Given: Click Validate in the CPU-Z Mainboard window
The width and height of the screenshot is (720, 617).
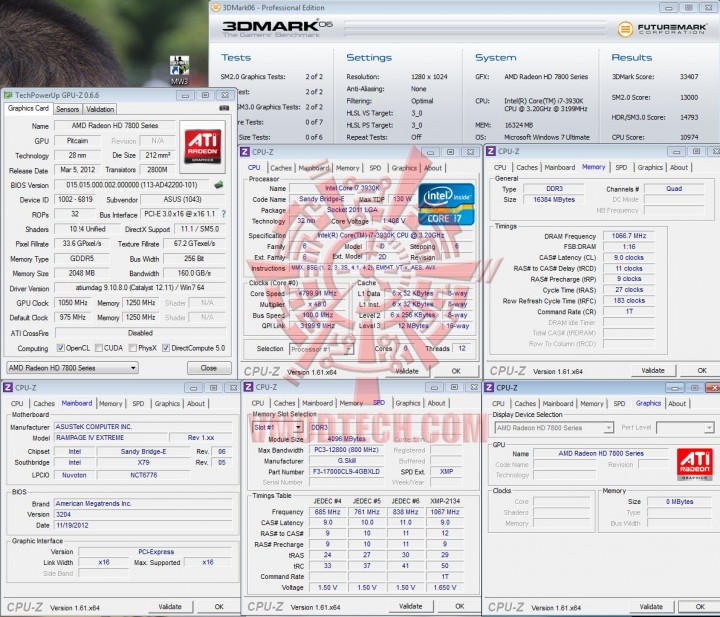Looking at the screenshot, I should click(x=170, y=607).
